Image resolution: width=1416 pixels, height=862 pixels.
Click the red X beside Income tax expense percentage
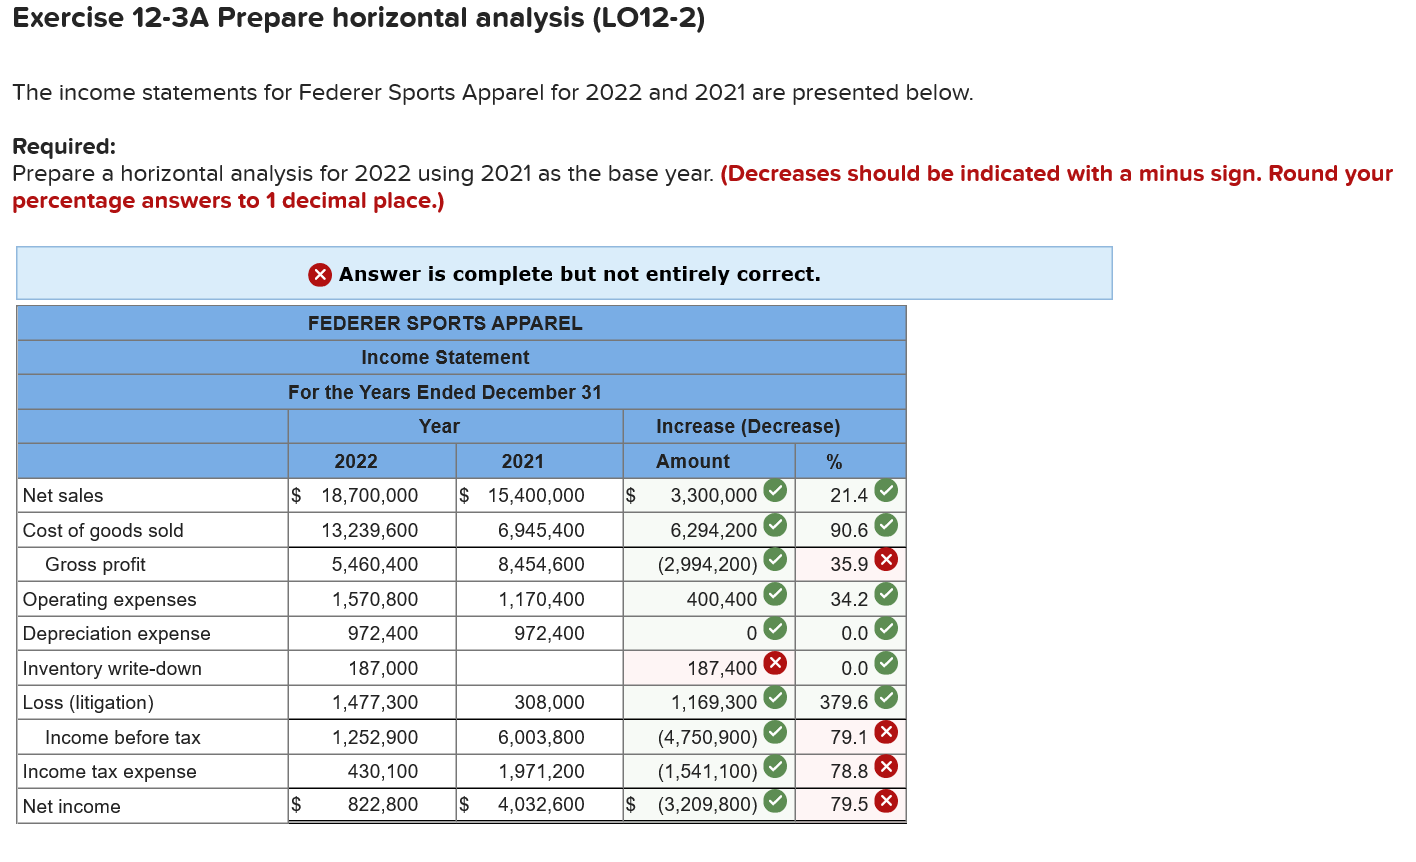pyautogui.click(x=888, y=767)
